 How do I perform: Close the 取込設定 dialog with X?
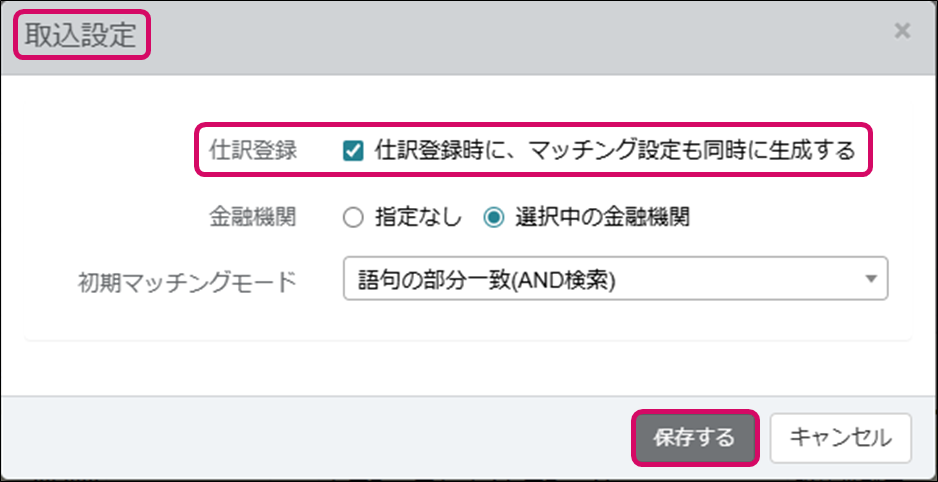[x=902, y=31]
